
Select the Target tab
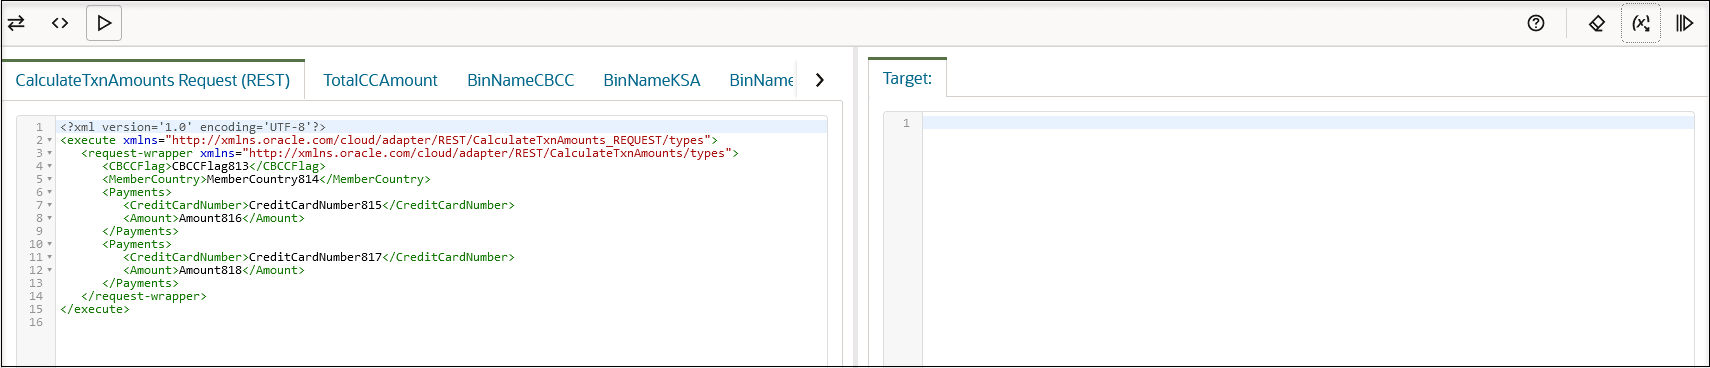[x=907, y=78]
